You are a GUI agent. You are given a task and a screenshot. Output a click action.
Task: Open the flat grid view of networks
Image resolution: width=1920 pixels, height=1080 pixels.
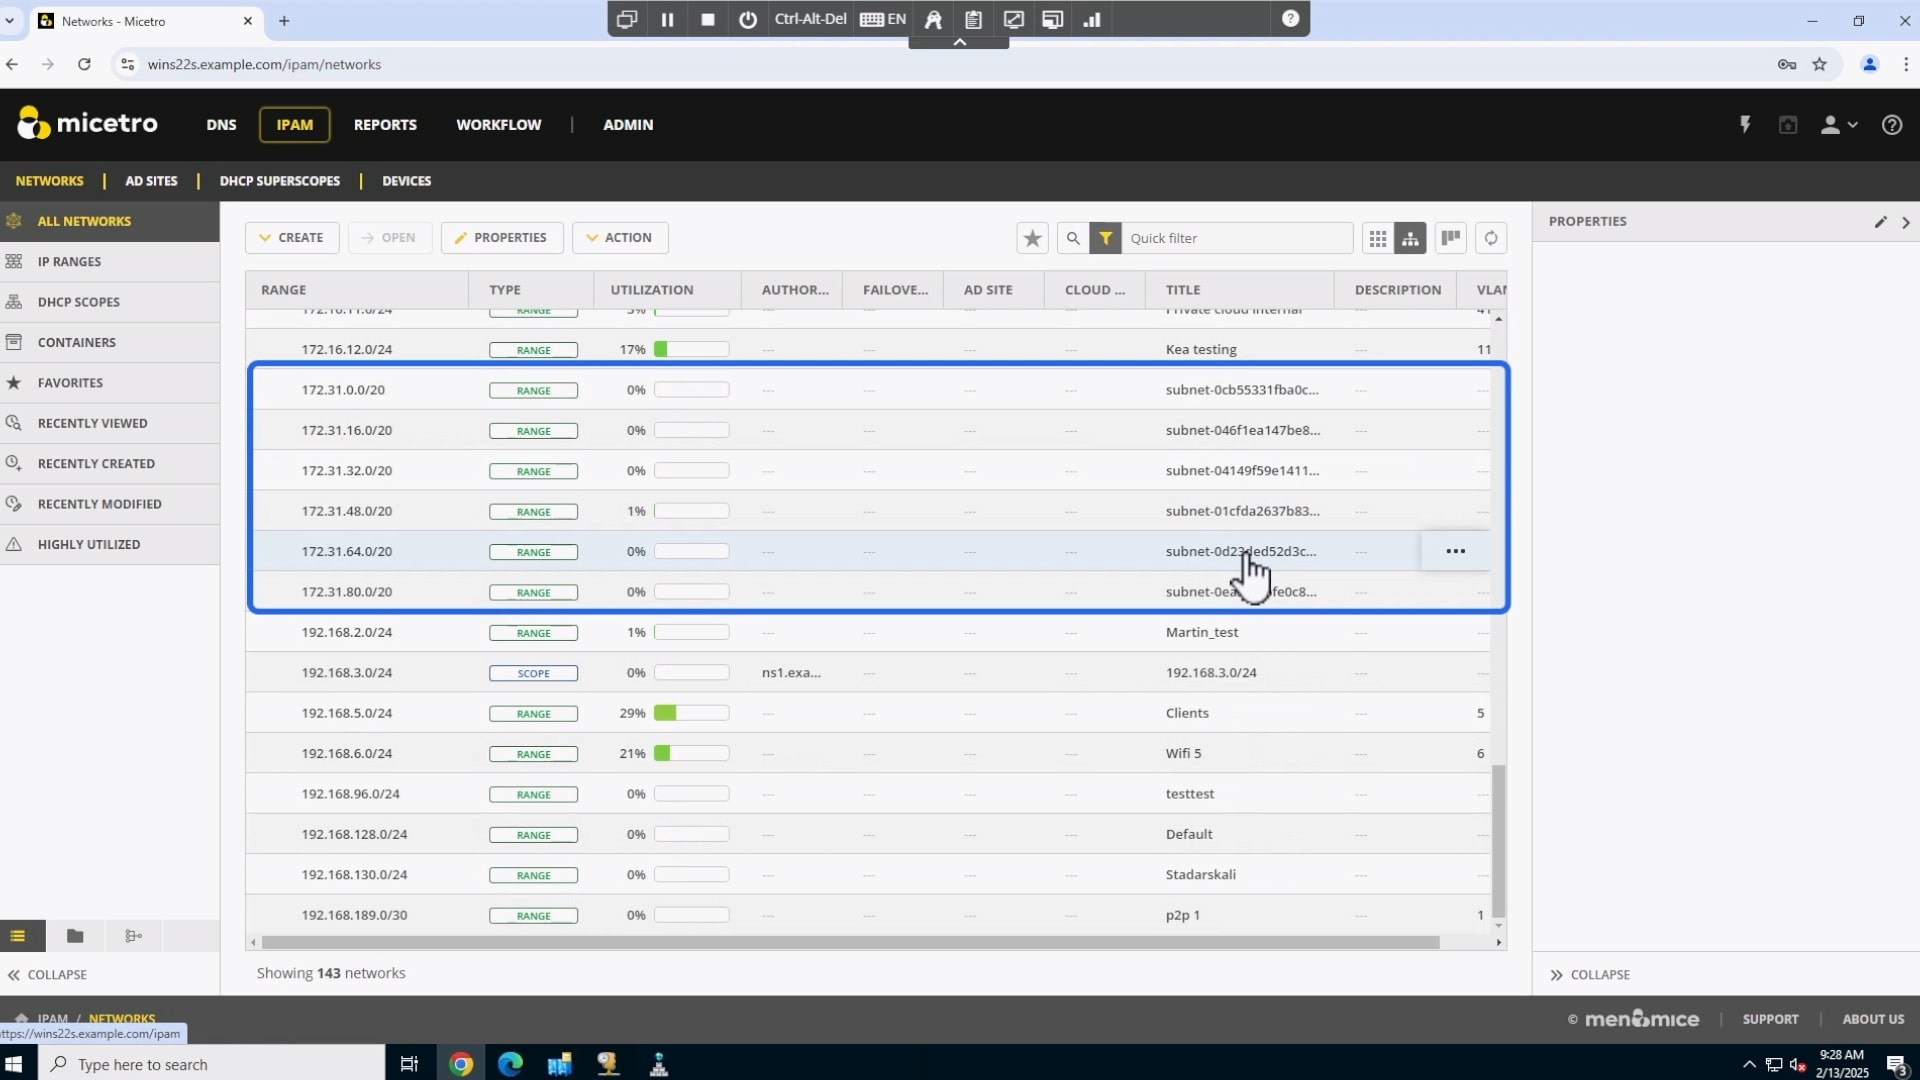pos(1377,238)
